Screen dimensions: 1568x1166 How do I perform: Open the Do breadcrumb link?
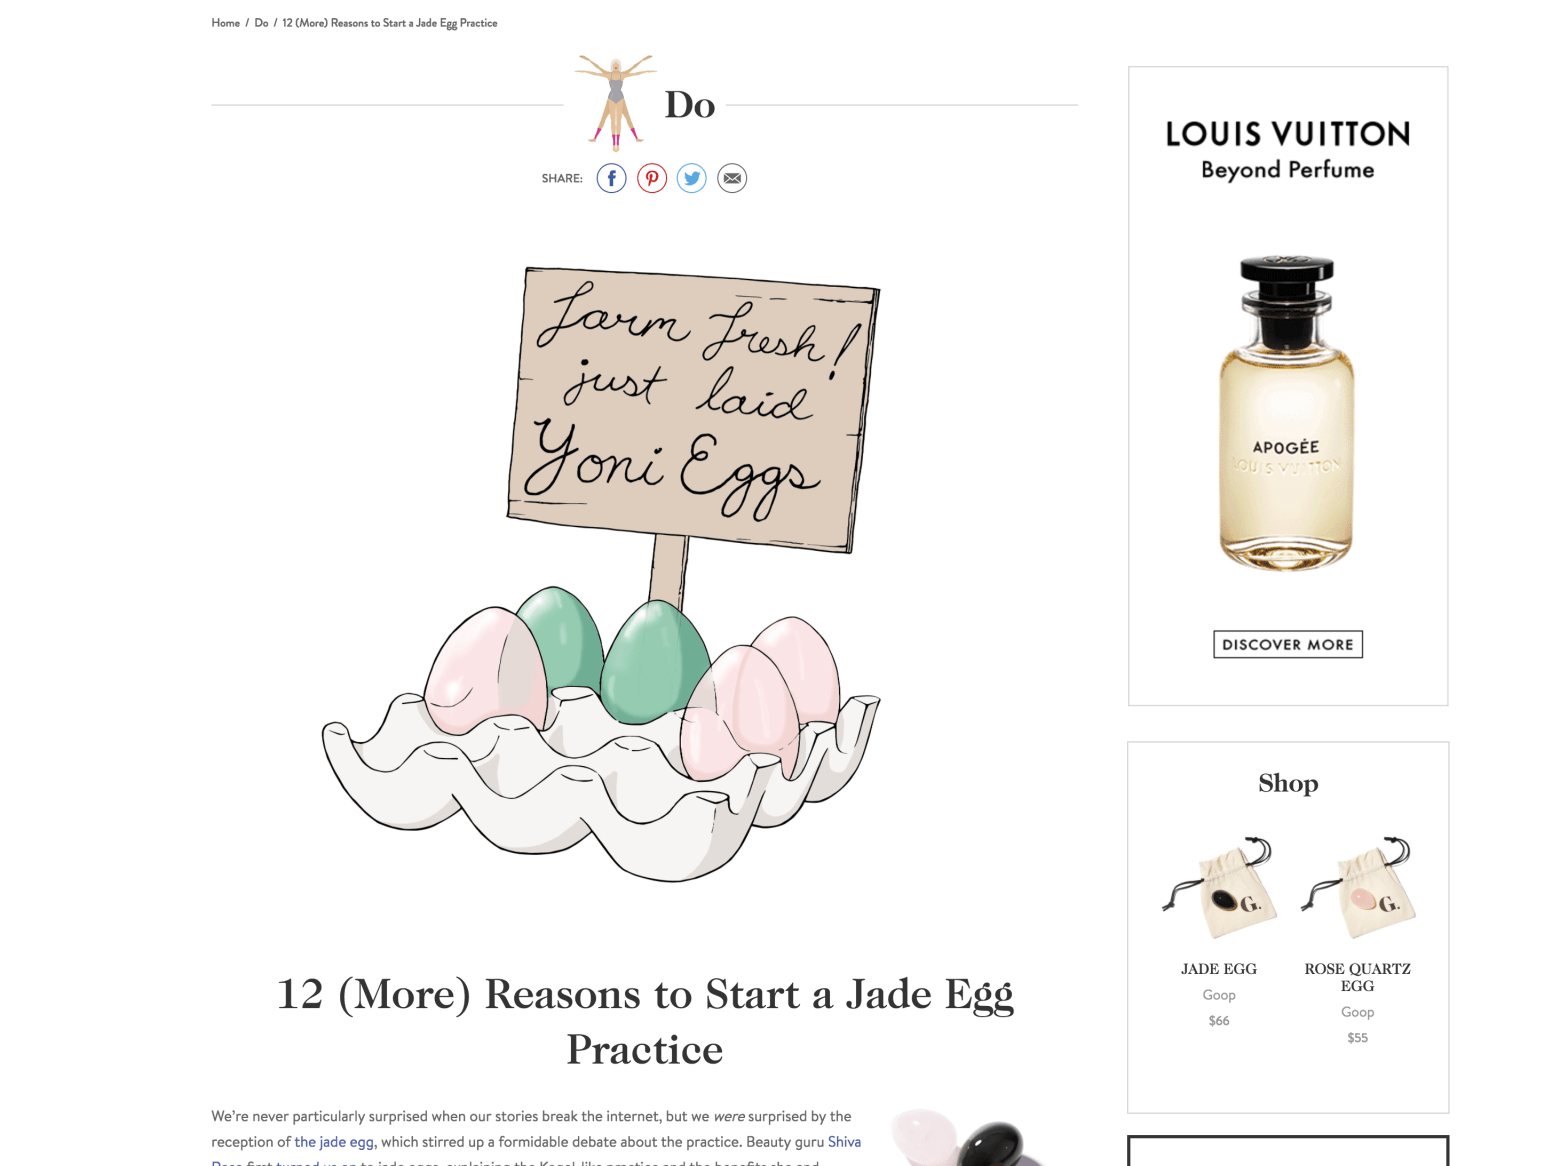click(x=261, y=23)
